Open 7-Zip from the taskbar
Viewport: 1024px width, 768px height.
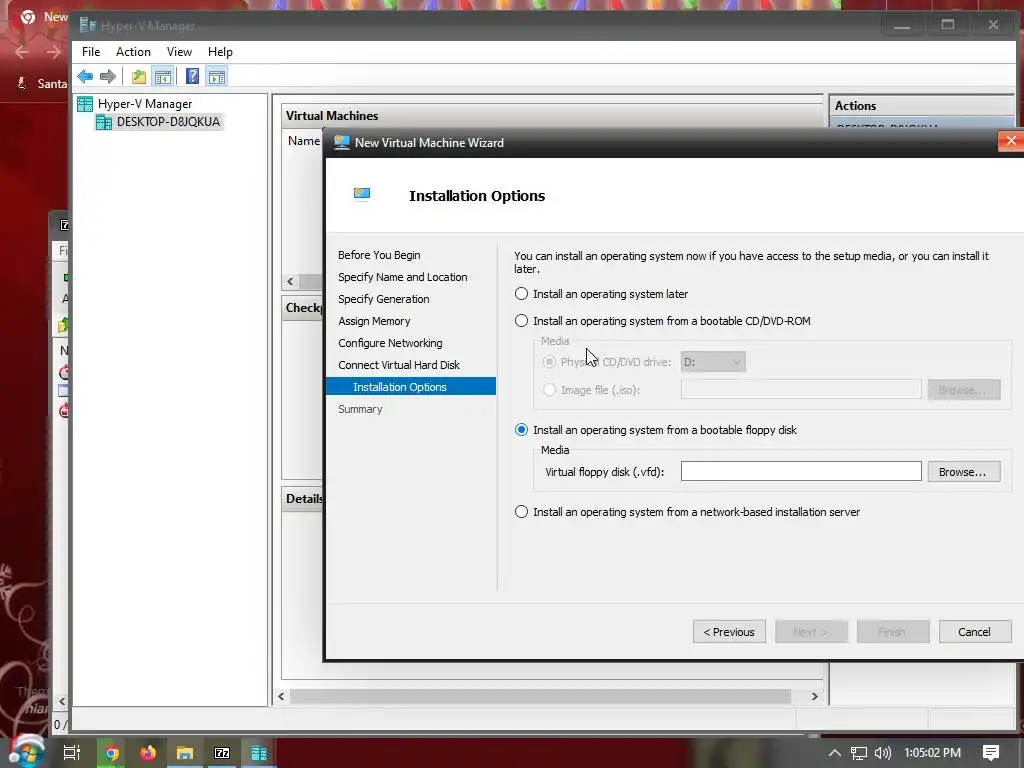pyautogui.click(x=222, y=753)
